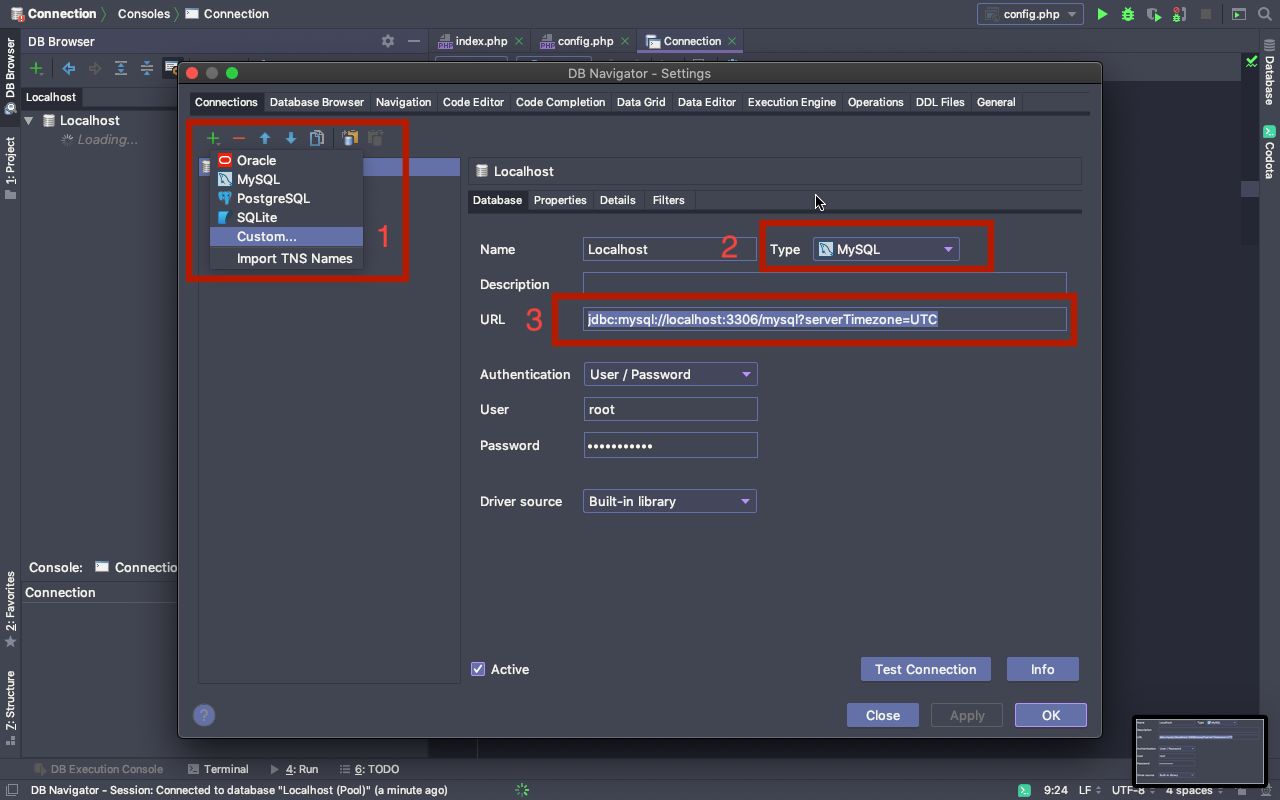1280x800 pixels.
Task: Click the stop square icon in main toolbar
Action: click(1206, 14)
